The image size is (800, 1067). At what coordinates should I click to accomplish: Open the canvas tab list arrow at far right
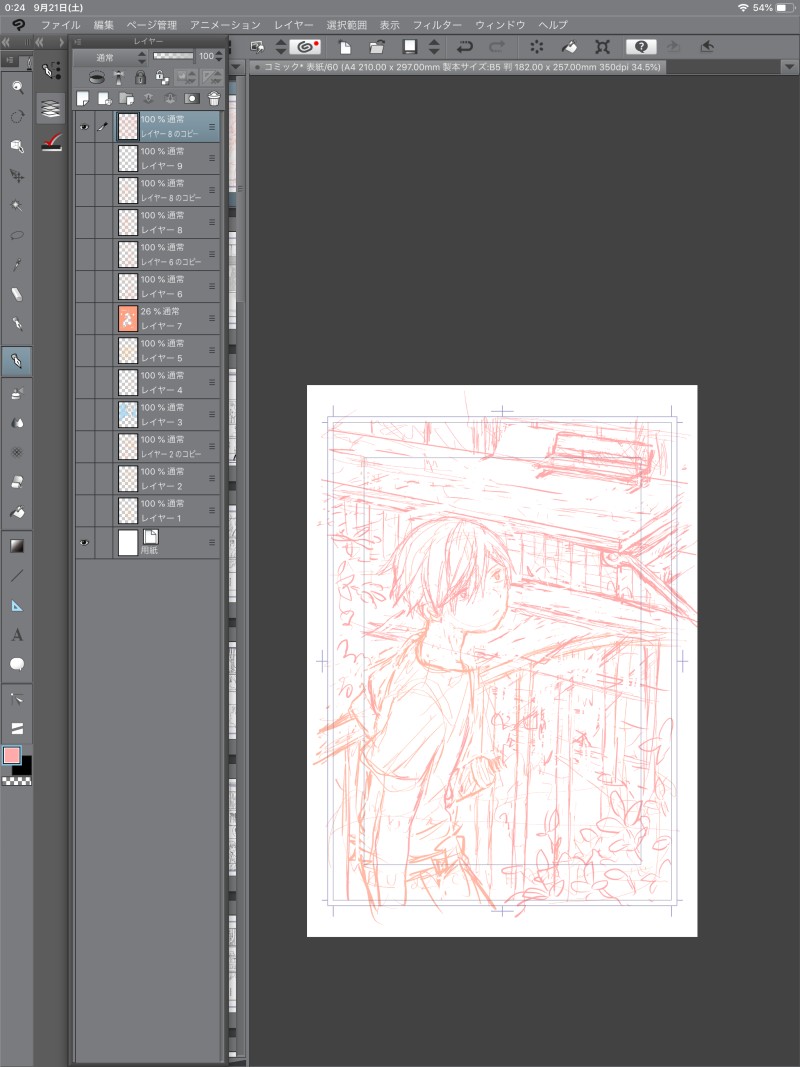coord(789,67)
